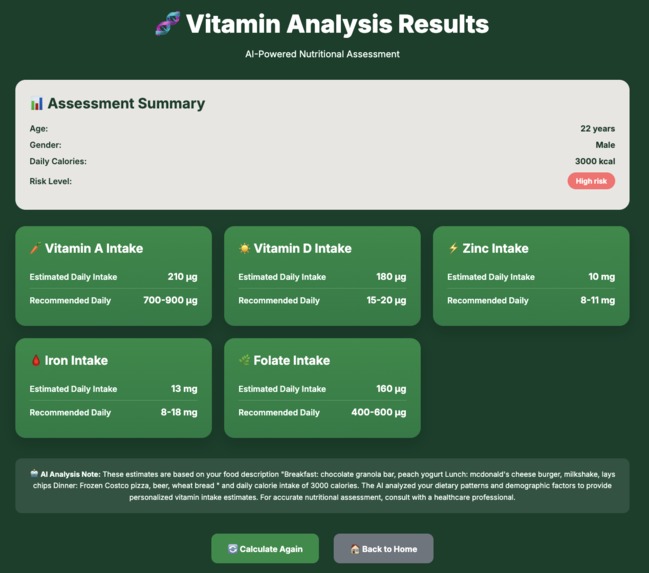
Task: Click the Calculate Again button
Action: click(x=265, y=549)
